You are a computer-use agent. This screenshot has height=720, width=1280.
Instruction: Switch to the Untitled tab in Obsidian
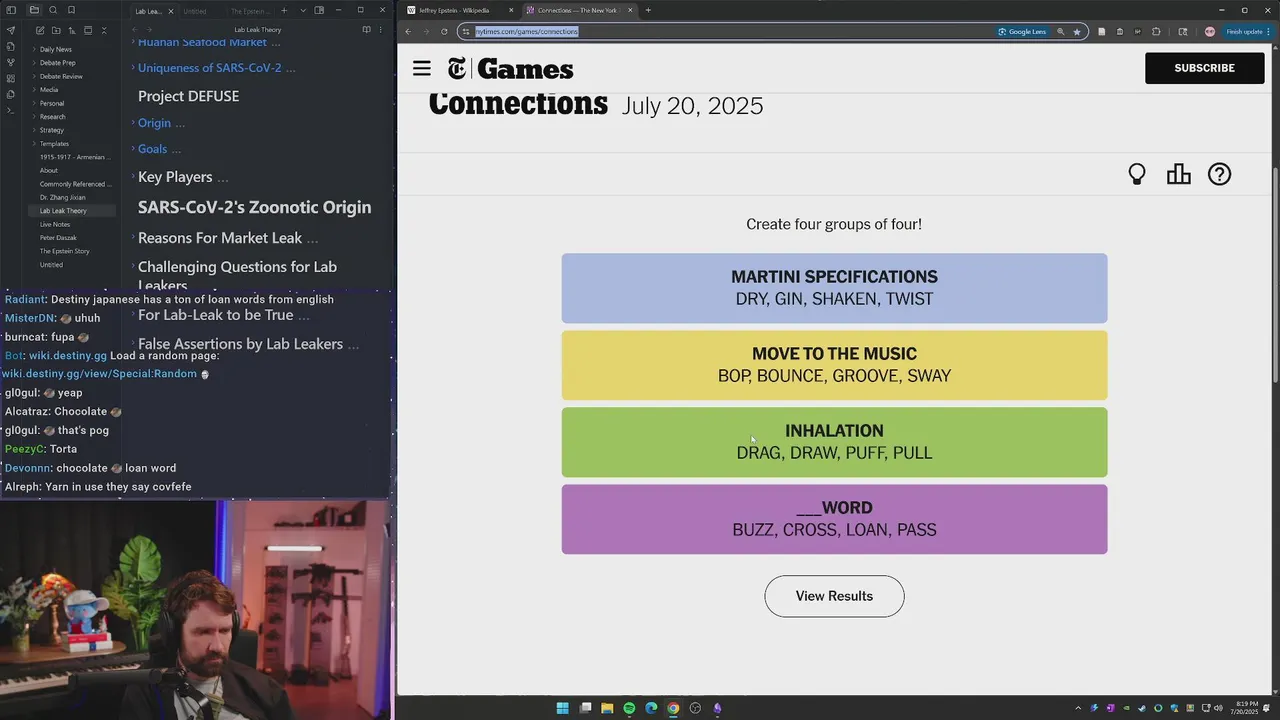coord(195,11)
